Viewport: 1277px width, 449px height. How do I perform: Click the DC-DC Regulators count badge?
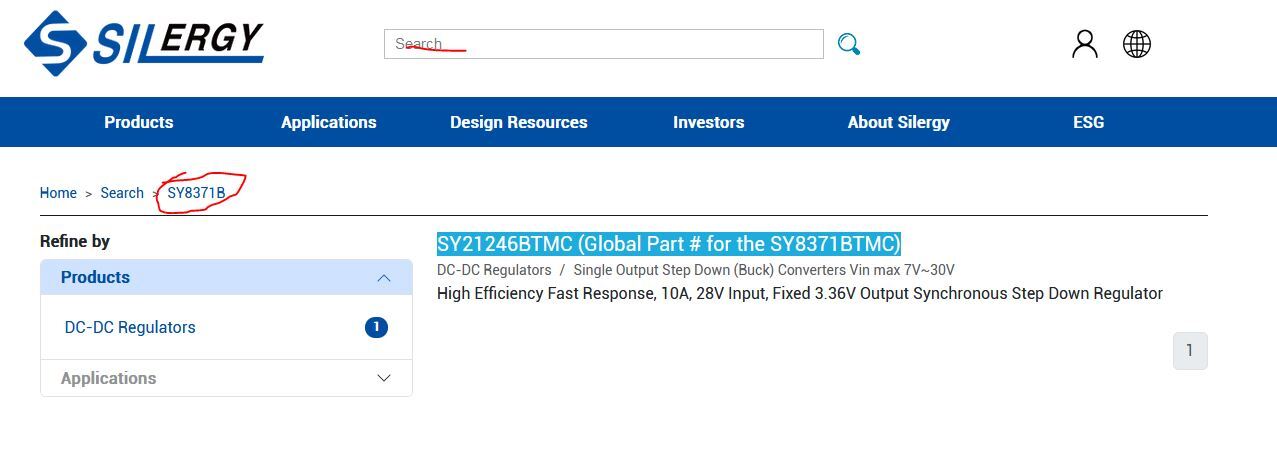(376, 327)
